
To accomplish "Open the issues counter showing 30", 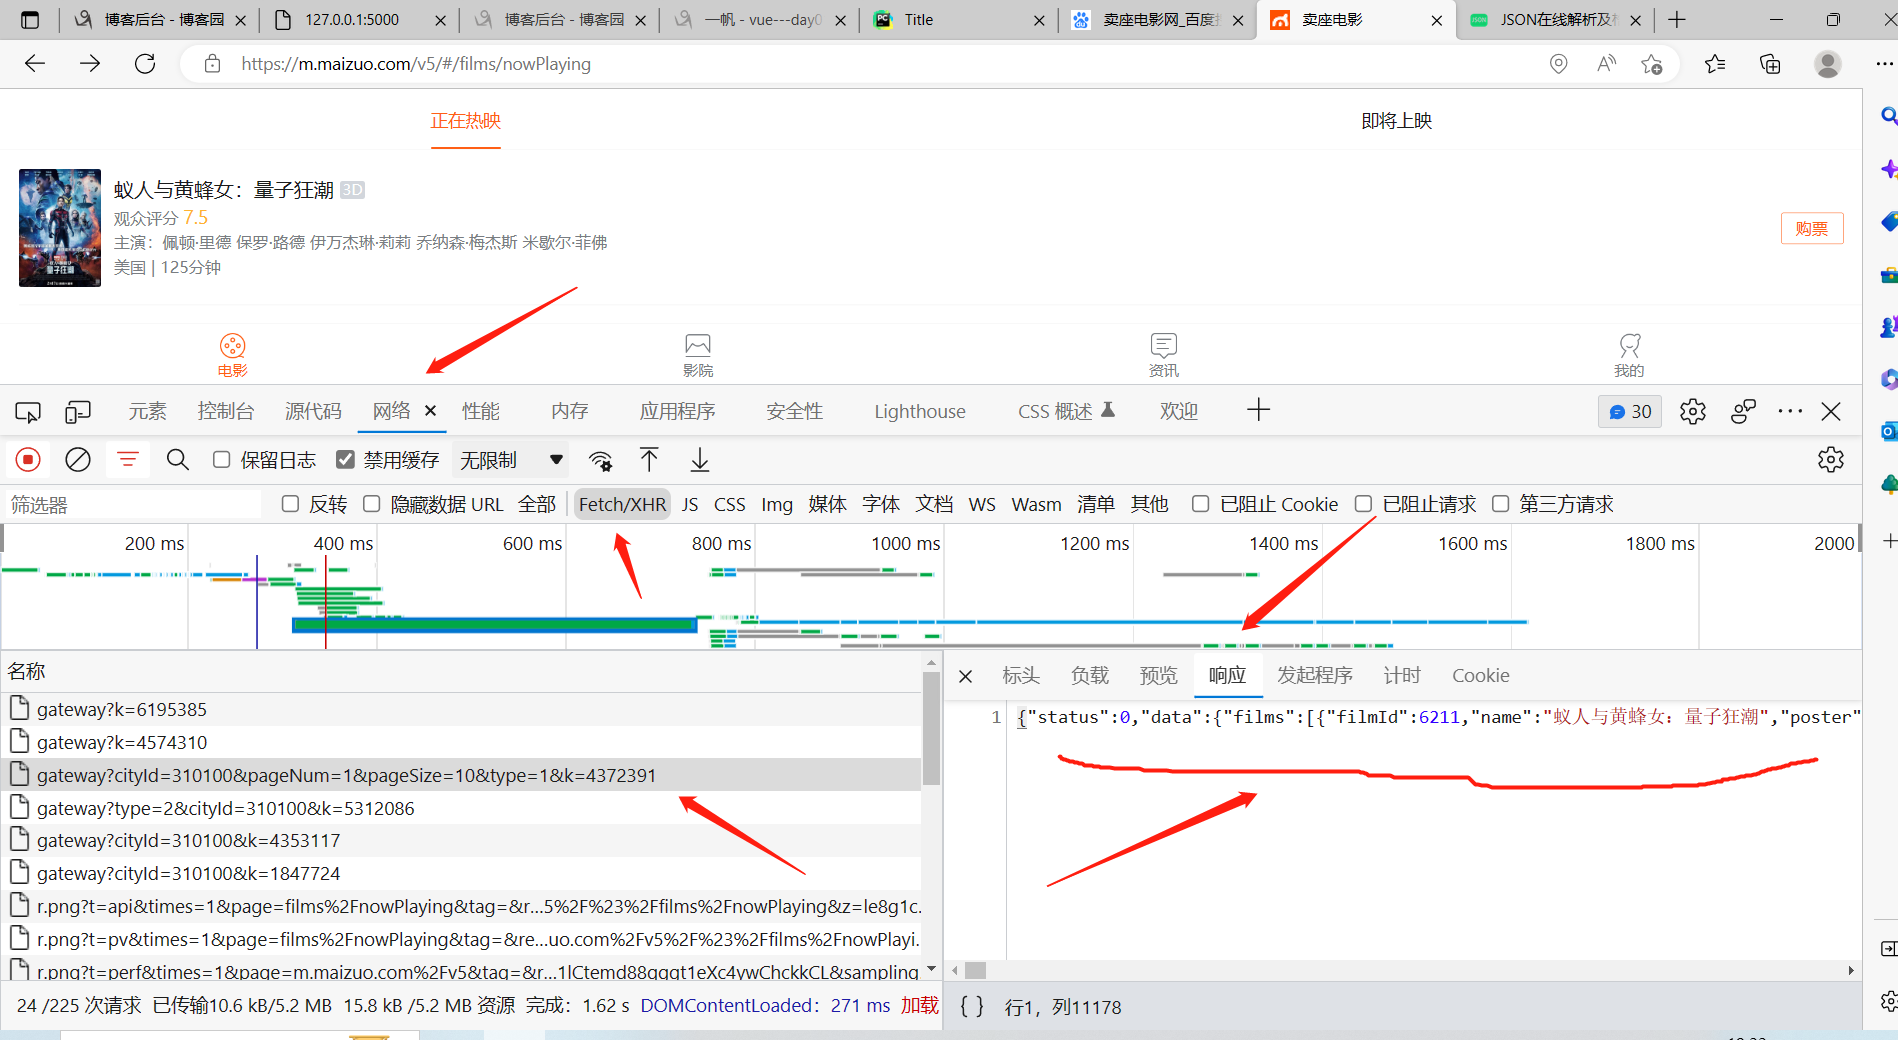I will point(1630,412).
